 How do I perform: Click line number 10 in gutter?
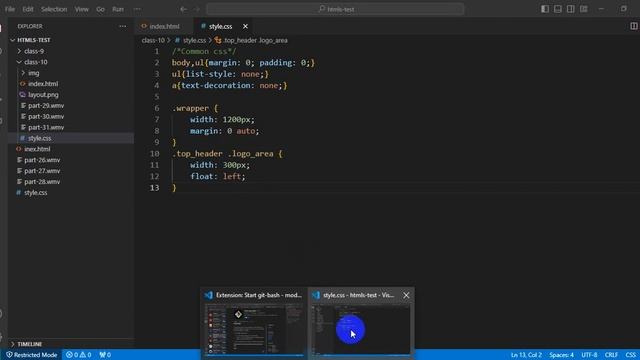pyautogui.click(x=154, y=153)
